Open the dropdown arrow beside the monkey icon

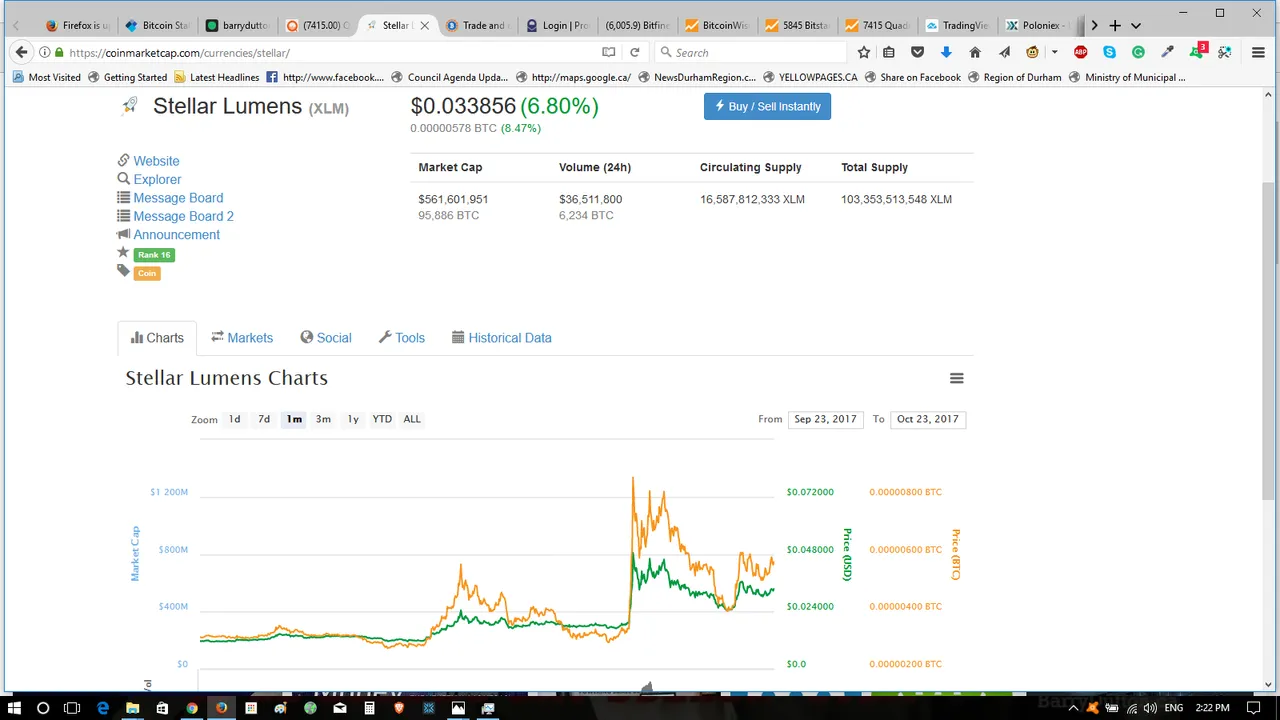(x=1054, y=52)
